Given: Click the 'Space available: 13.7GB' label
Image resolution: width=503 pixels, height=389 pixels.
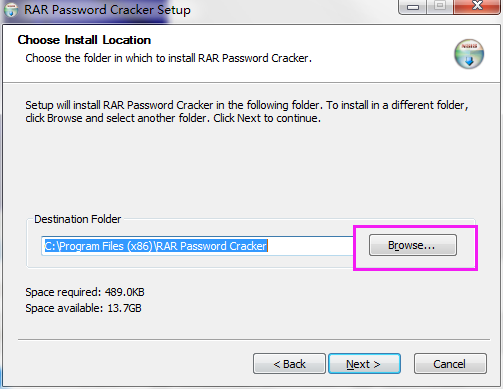Looking at the screenshot, I should tap(83, 308).
